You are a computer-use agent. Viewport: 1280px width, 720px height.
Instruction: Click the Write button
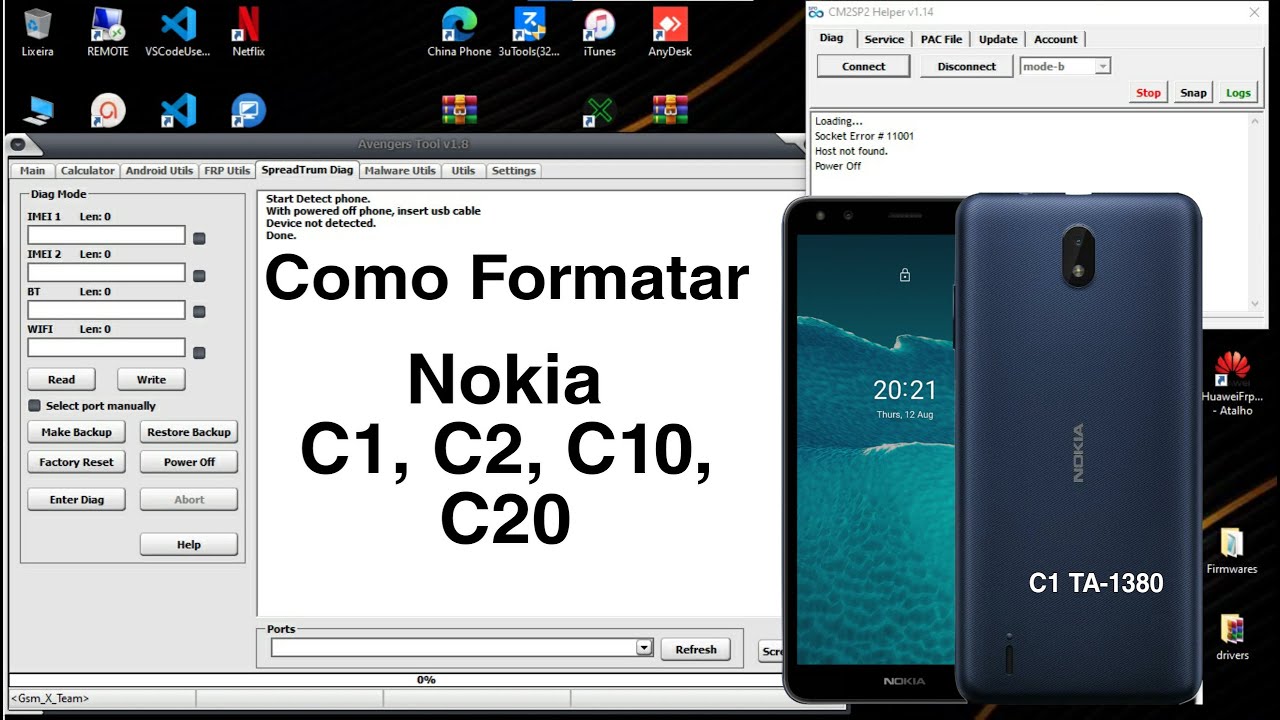tap(151, 379)
